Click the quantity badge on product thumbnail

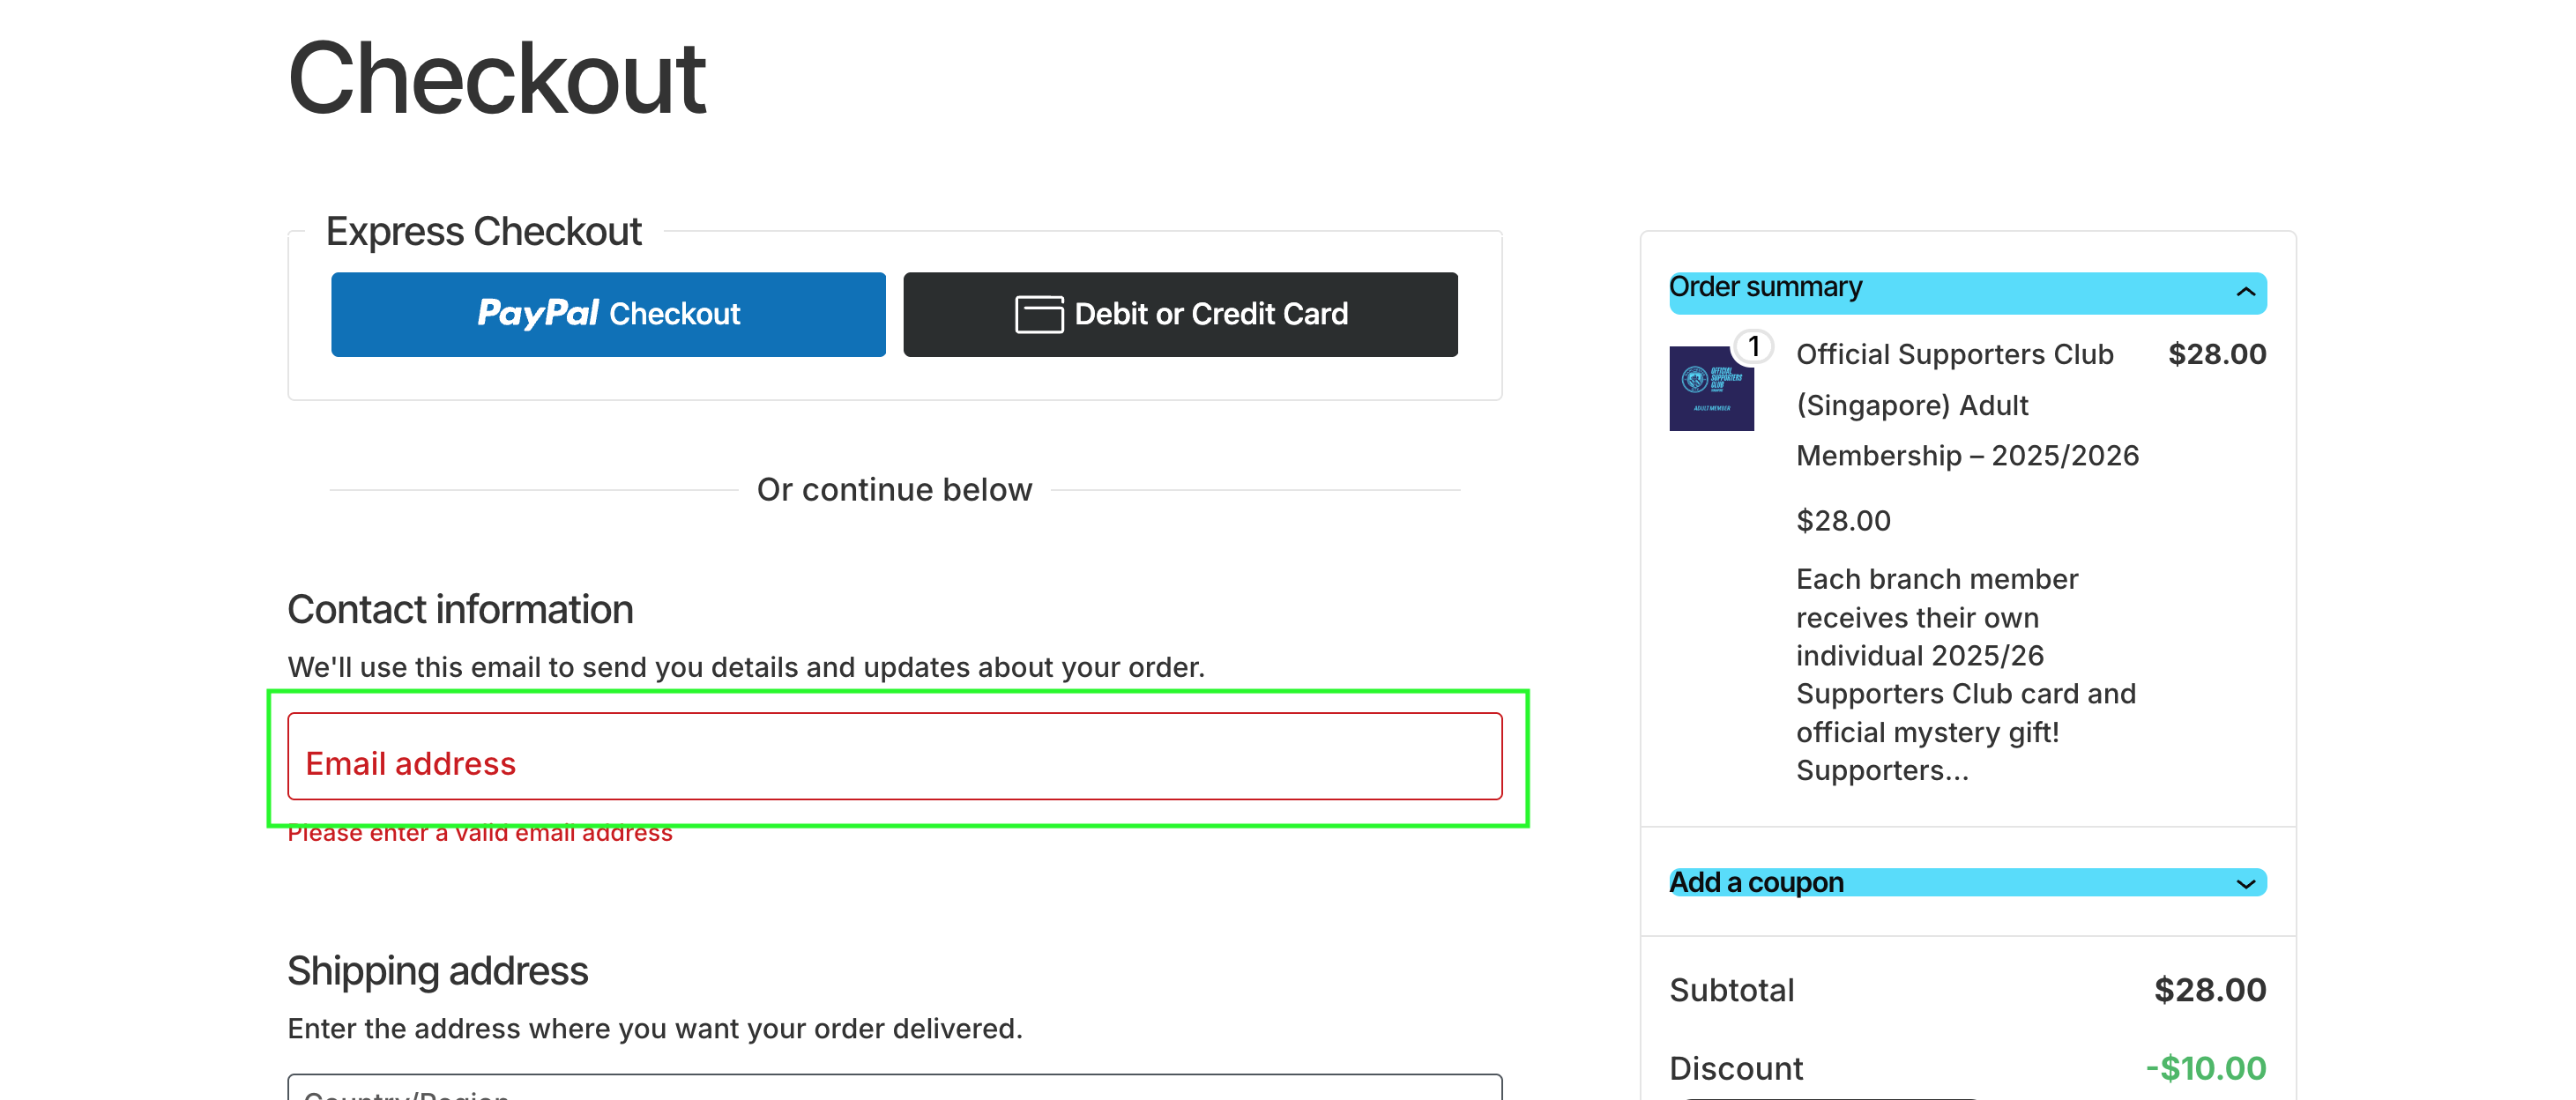[1753, 347]
